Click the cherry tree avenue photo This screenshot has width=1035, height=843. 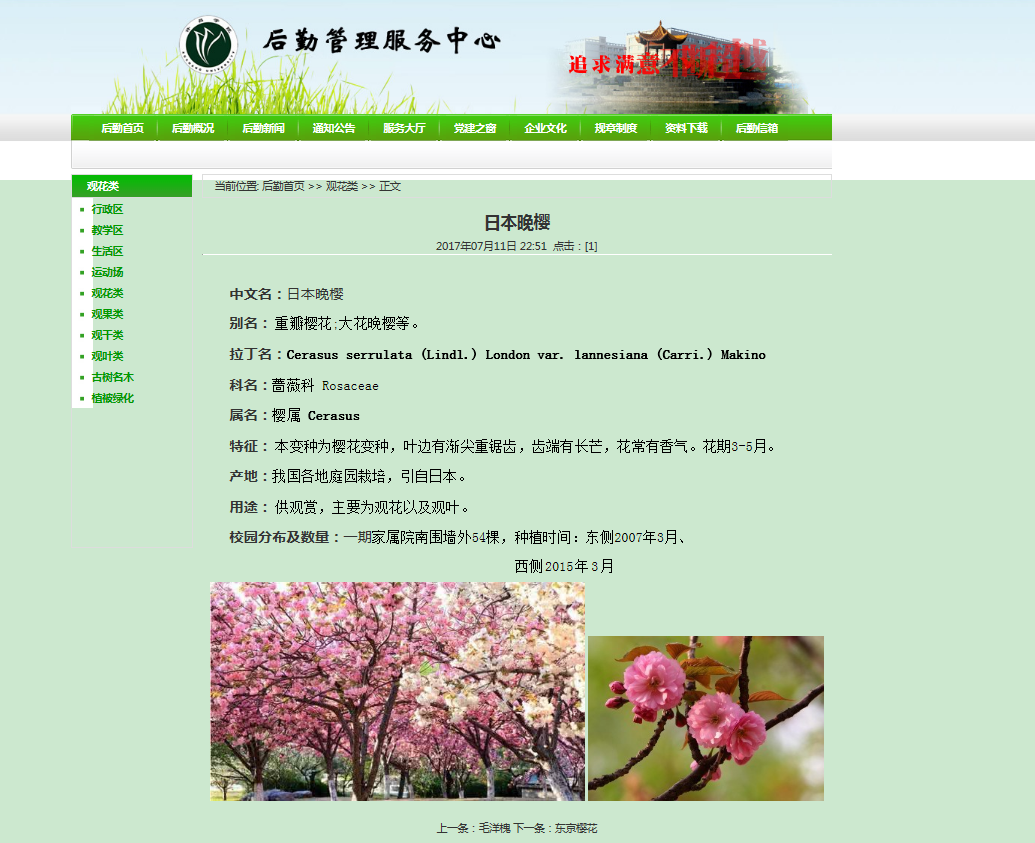pyautogui.click(x=397, y=691)
